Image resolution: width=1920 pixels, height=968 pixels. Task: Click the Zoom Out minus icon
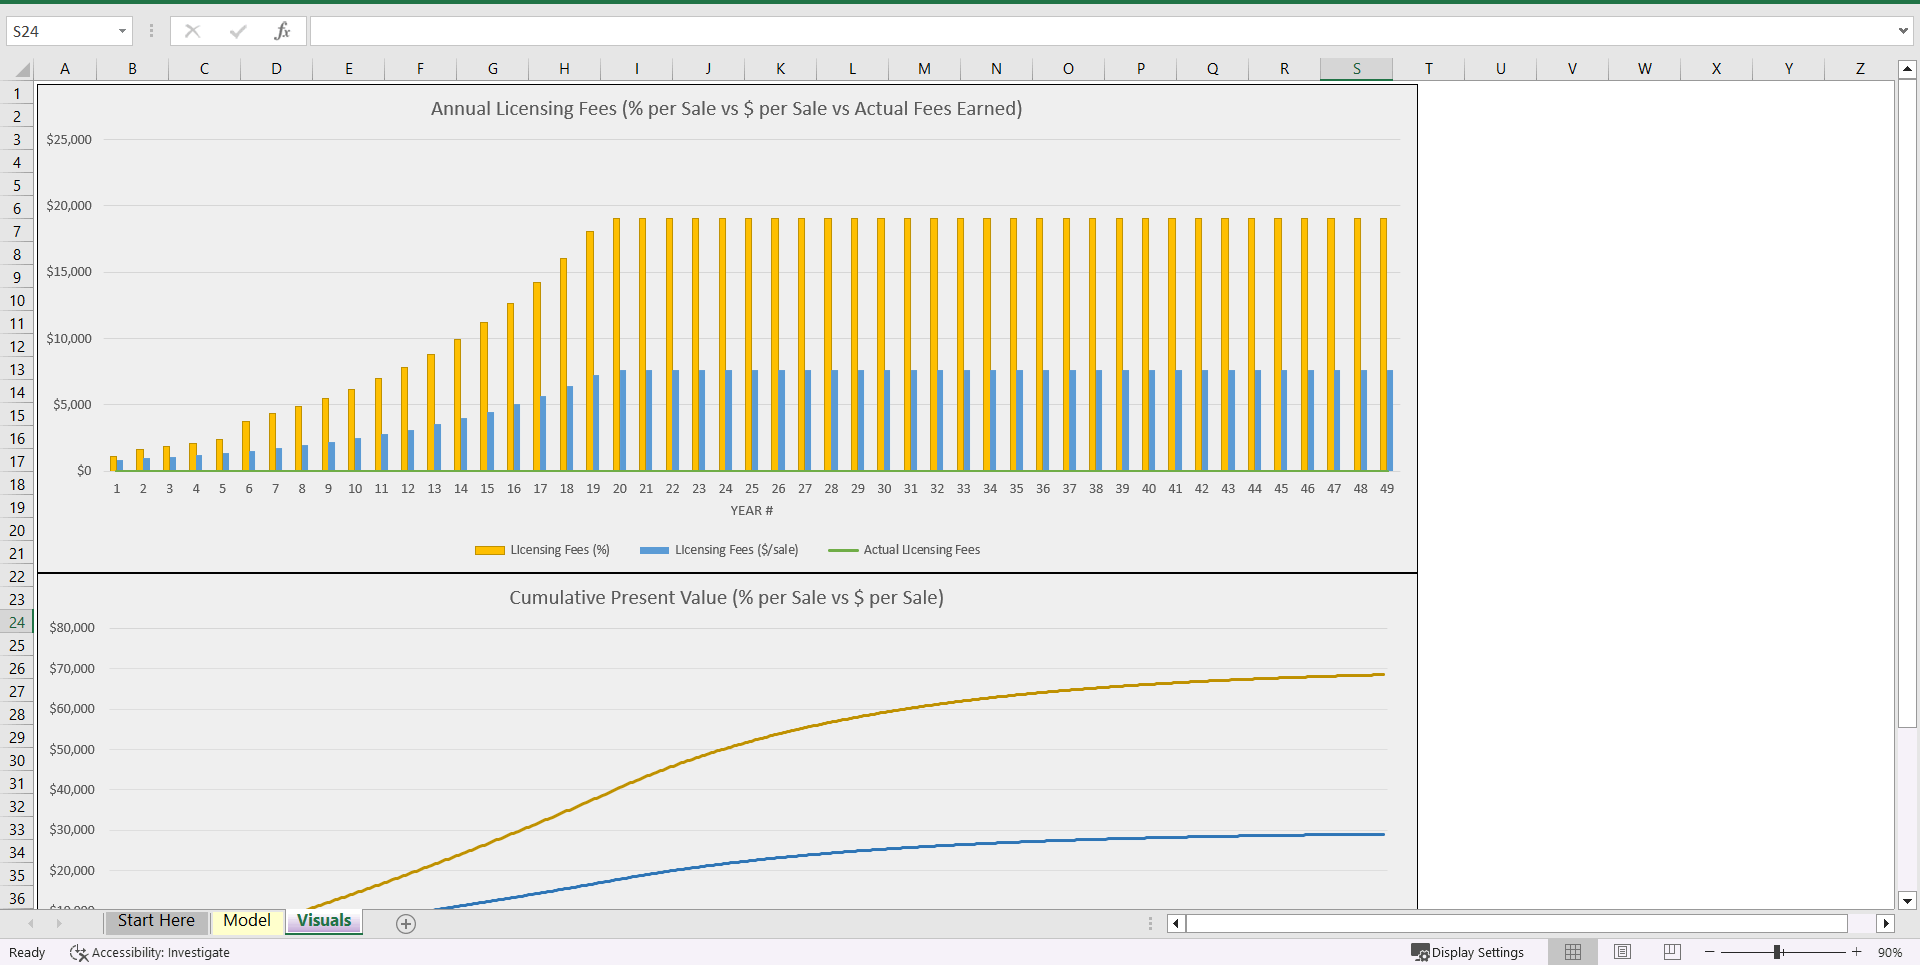tap(1709, 952)
